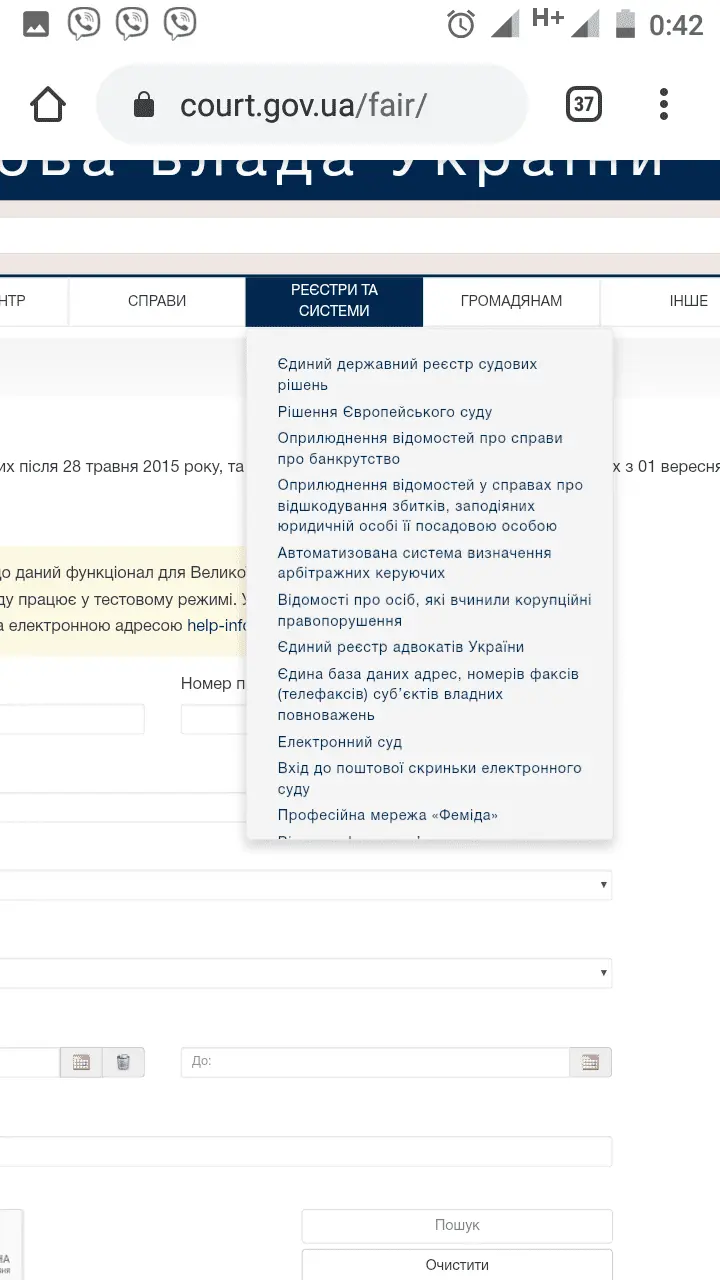Tap the padlock site security icon
The height and width of the screenshot is (1280, 720).
point(145,106)
